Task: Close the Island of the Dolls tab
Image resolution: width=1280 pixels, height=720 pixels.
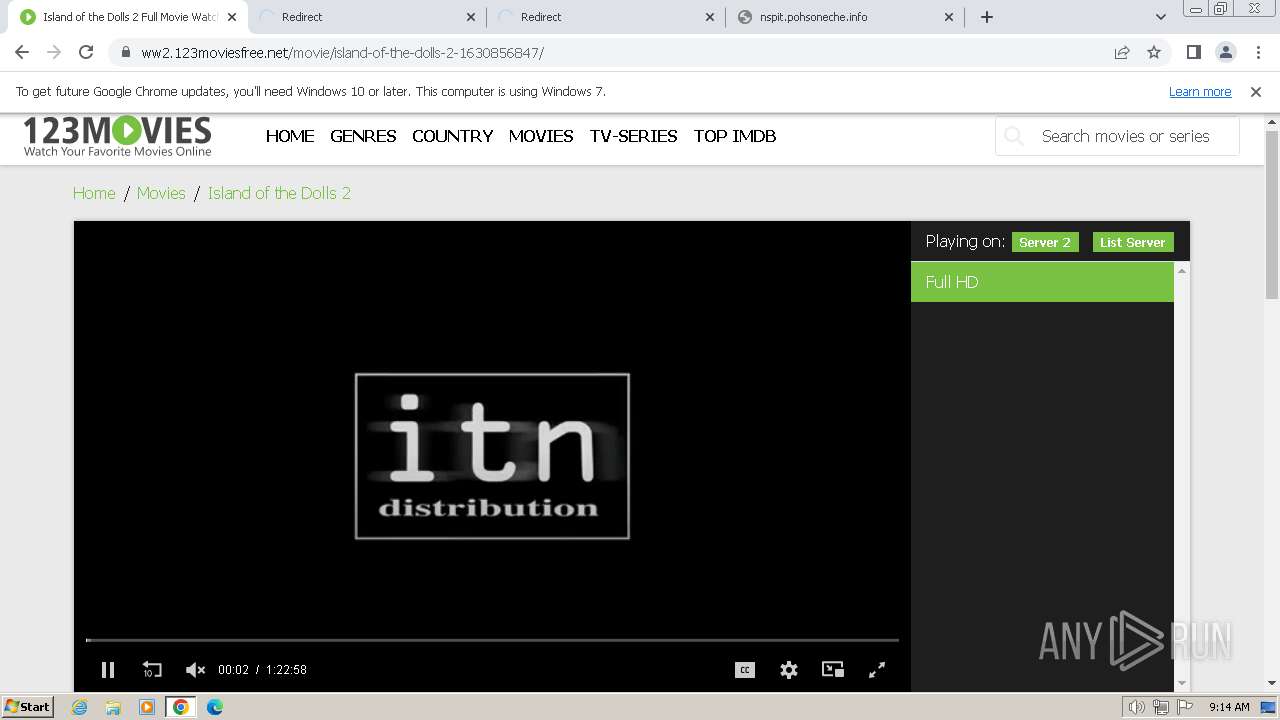Action: pyautogui.click(x=232, y=17)
